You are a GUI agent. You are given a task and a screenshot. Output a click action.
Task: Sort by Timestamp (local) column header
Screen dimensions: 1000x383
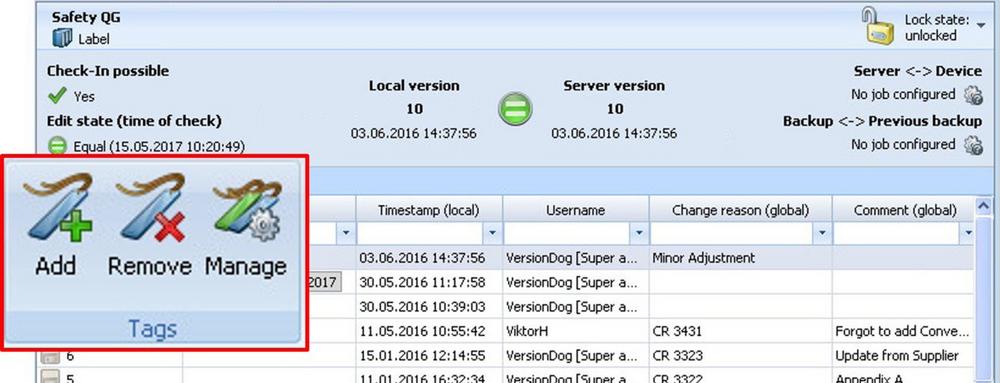(x=429, y=209)
